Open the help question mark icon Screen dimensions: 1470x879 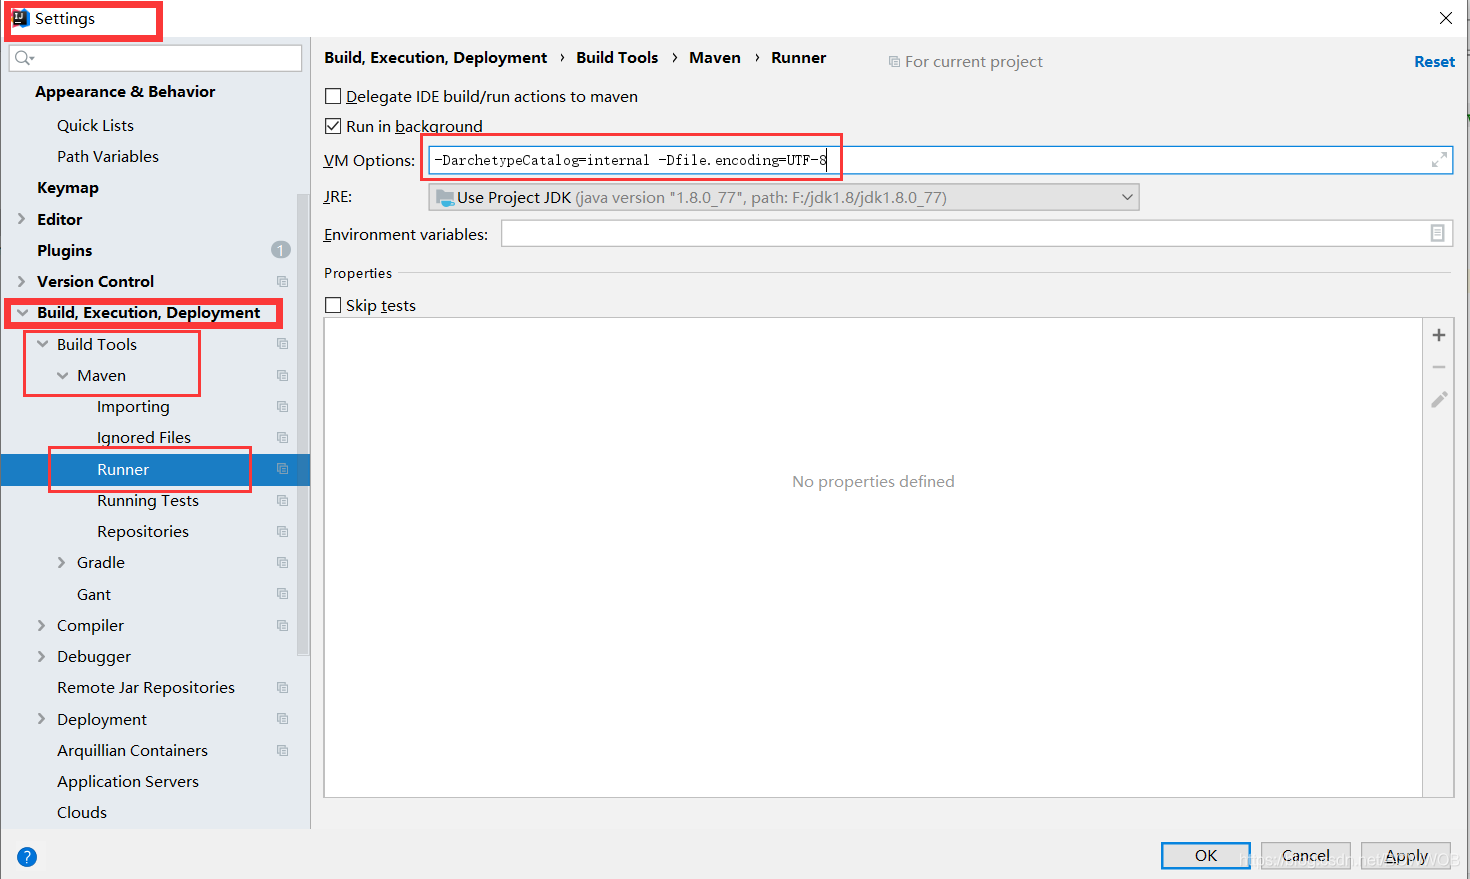[27, 857]
